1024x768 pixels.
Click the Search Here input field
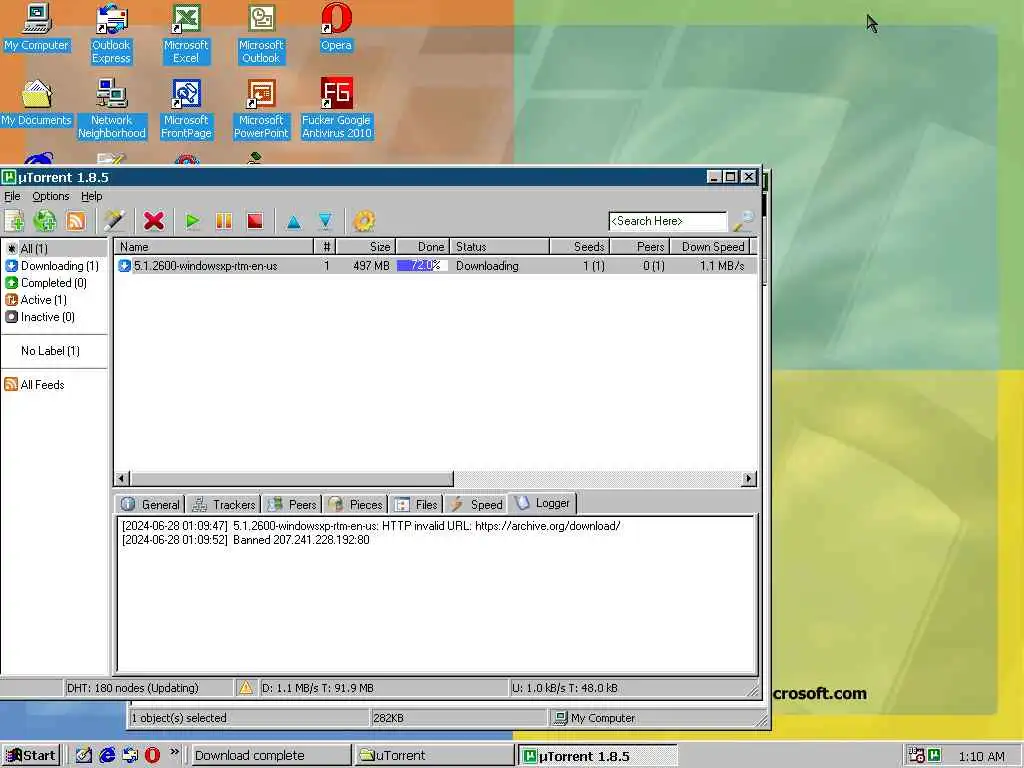(667, 221)
